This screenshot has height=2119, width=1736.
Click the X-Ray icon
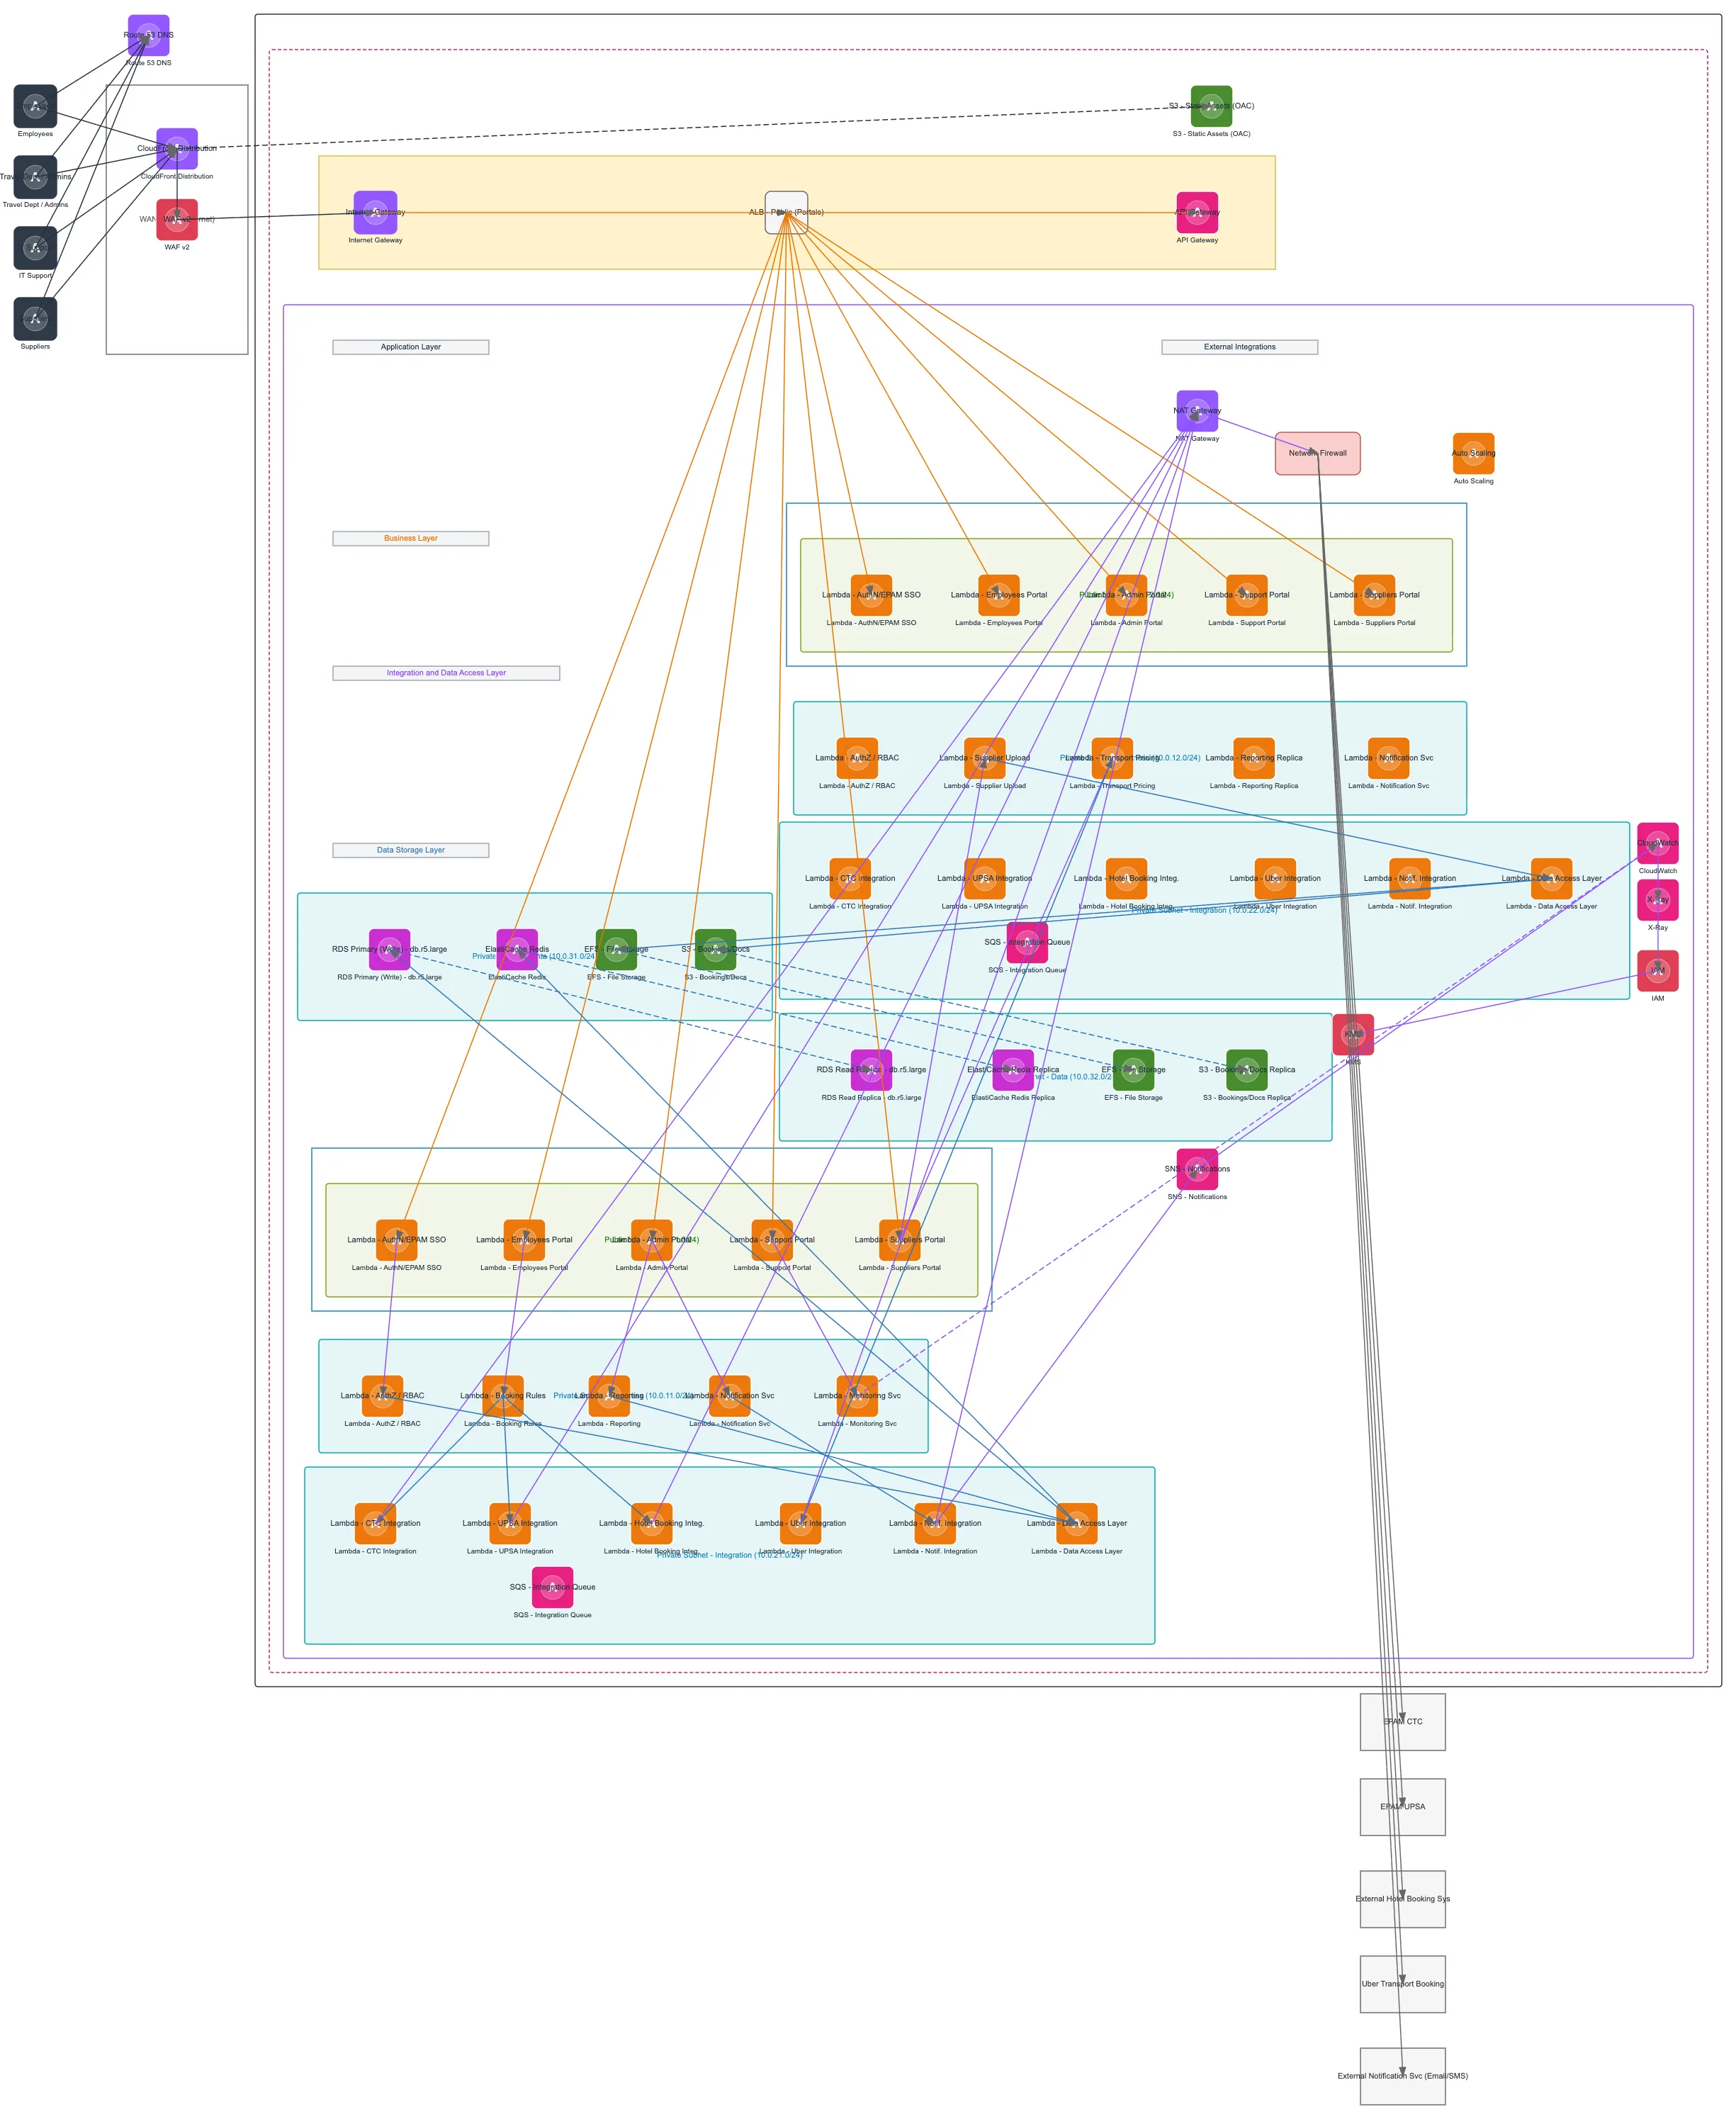point(1658,900)
